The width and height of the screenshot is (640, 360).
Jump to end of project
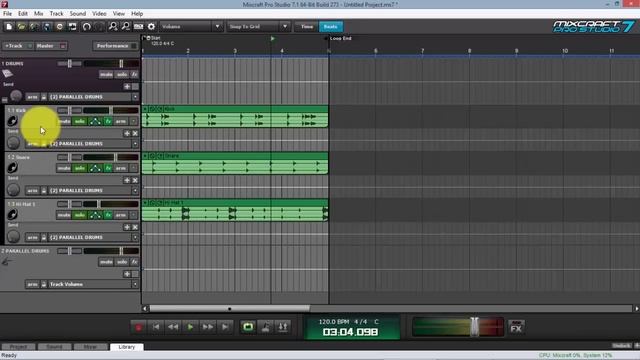(x=224, y=327)
